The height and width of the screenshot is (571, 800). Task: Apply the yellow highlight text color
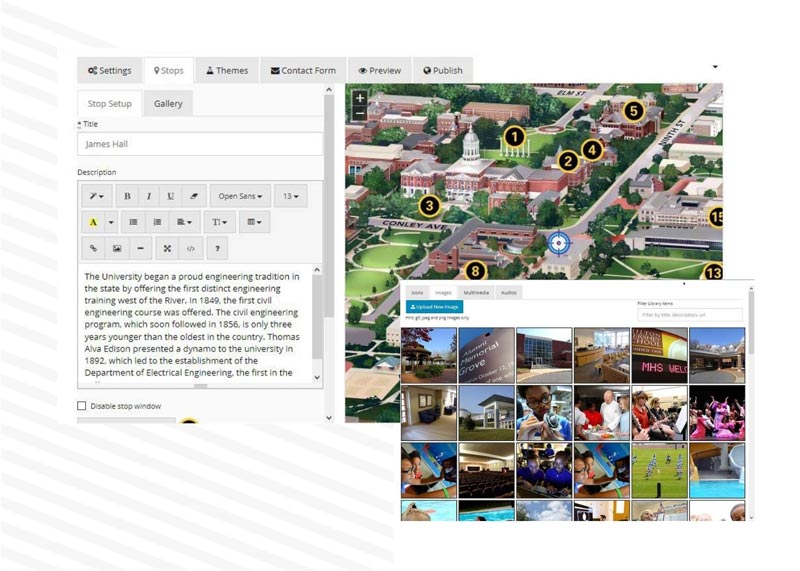click(x=93, y=222)
